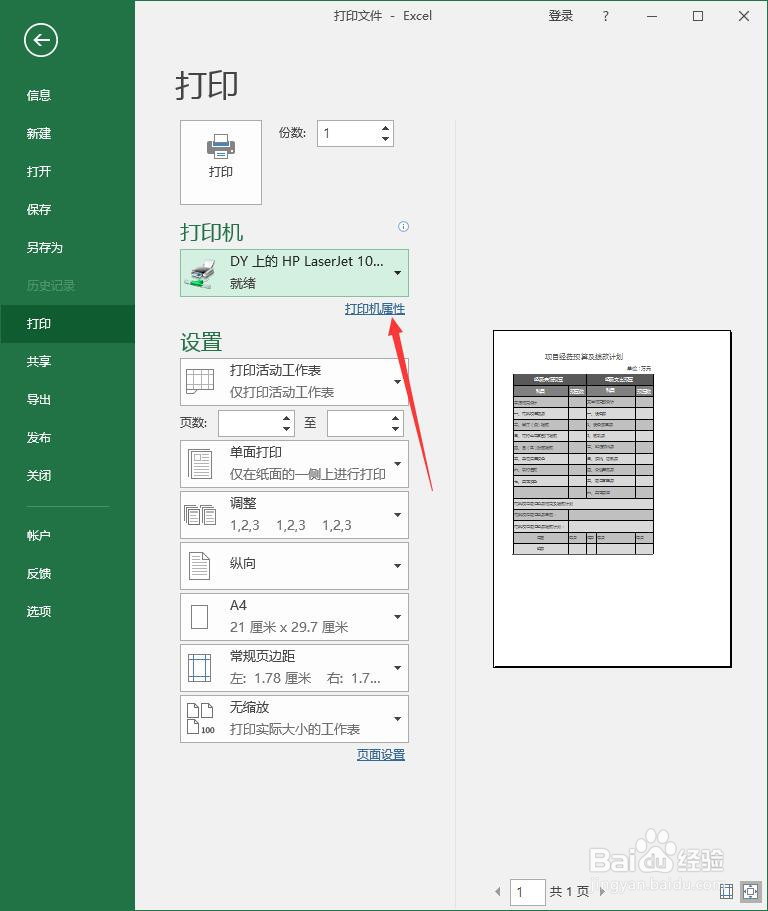Screen dimensions: 768x911
Task: Click the margins layout icon
Action: click(x=199, y=668)
